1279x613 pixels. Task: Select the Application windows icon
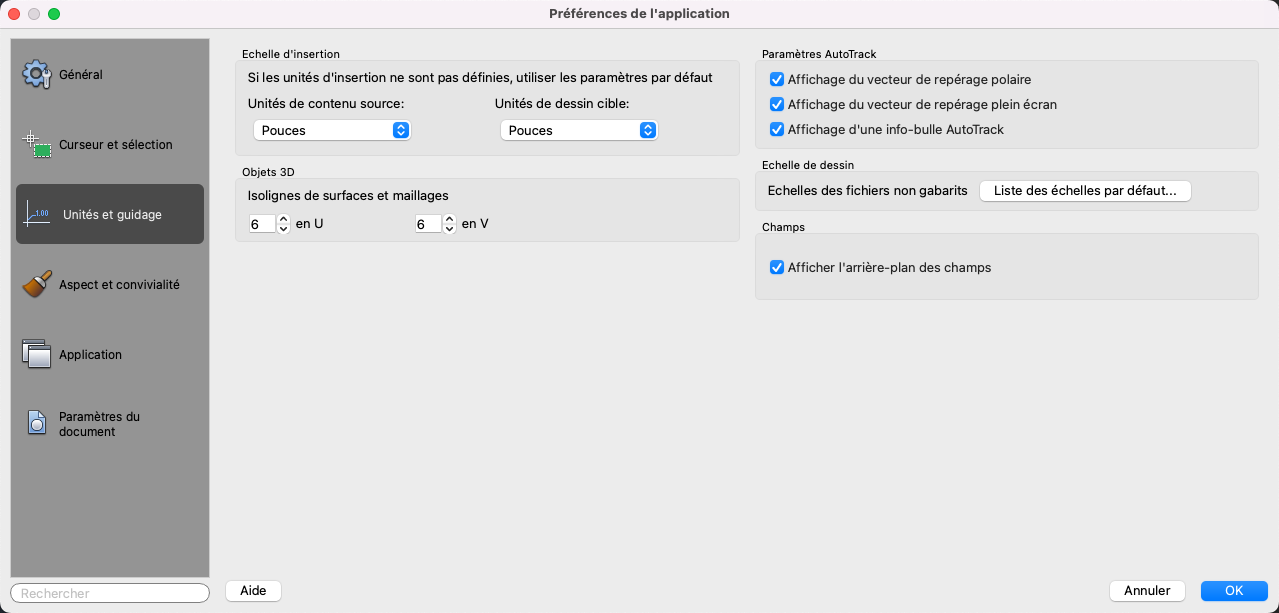[37, 354]
